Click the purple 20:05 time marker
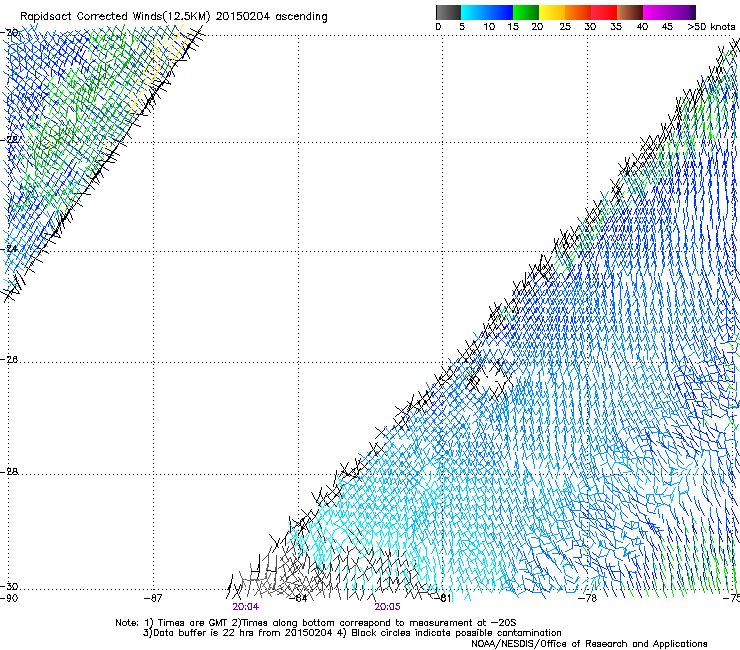The height and width of the screenshot is (650, 740). point(387,607)
